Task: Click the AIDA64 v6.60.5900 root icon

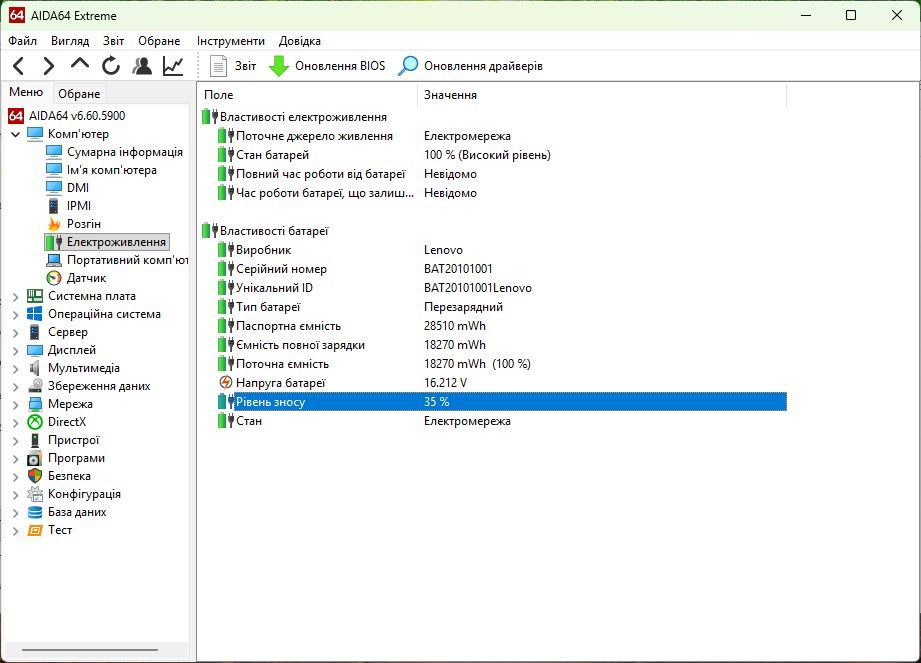Action: pyautogui.click(x=16, y=116)
